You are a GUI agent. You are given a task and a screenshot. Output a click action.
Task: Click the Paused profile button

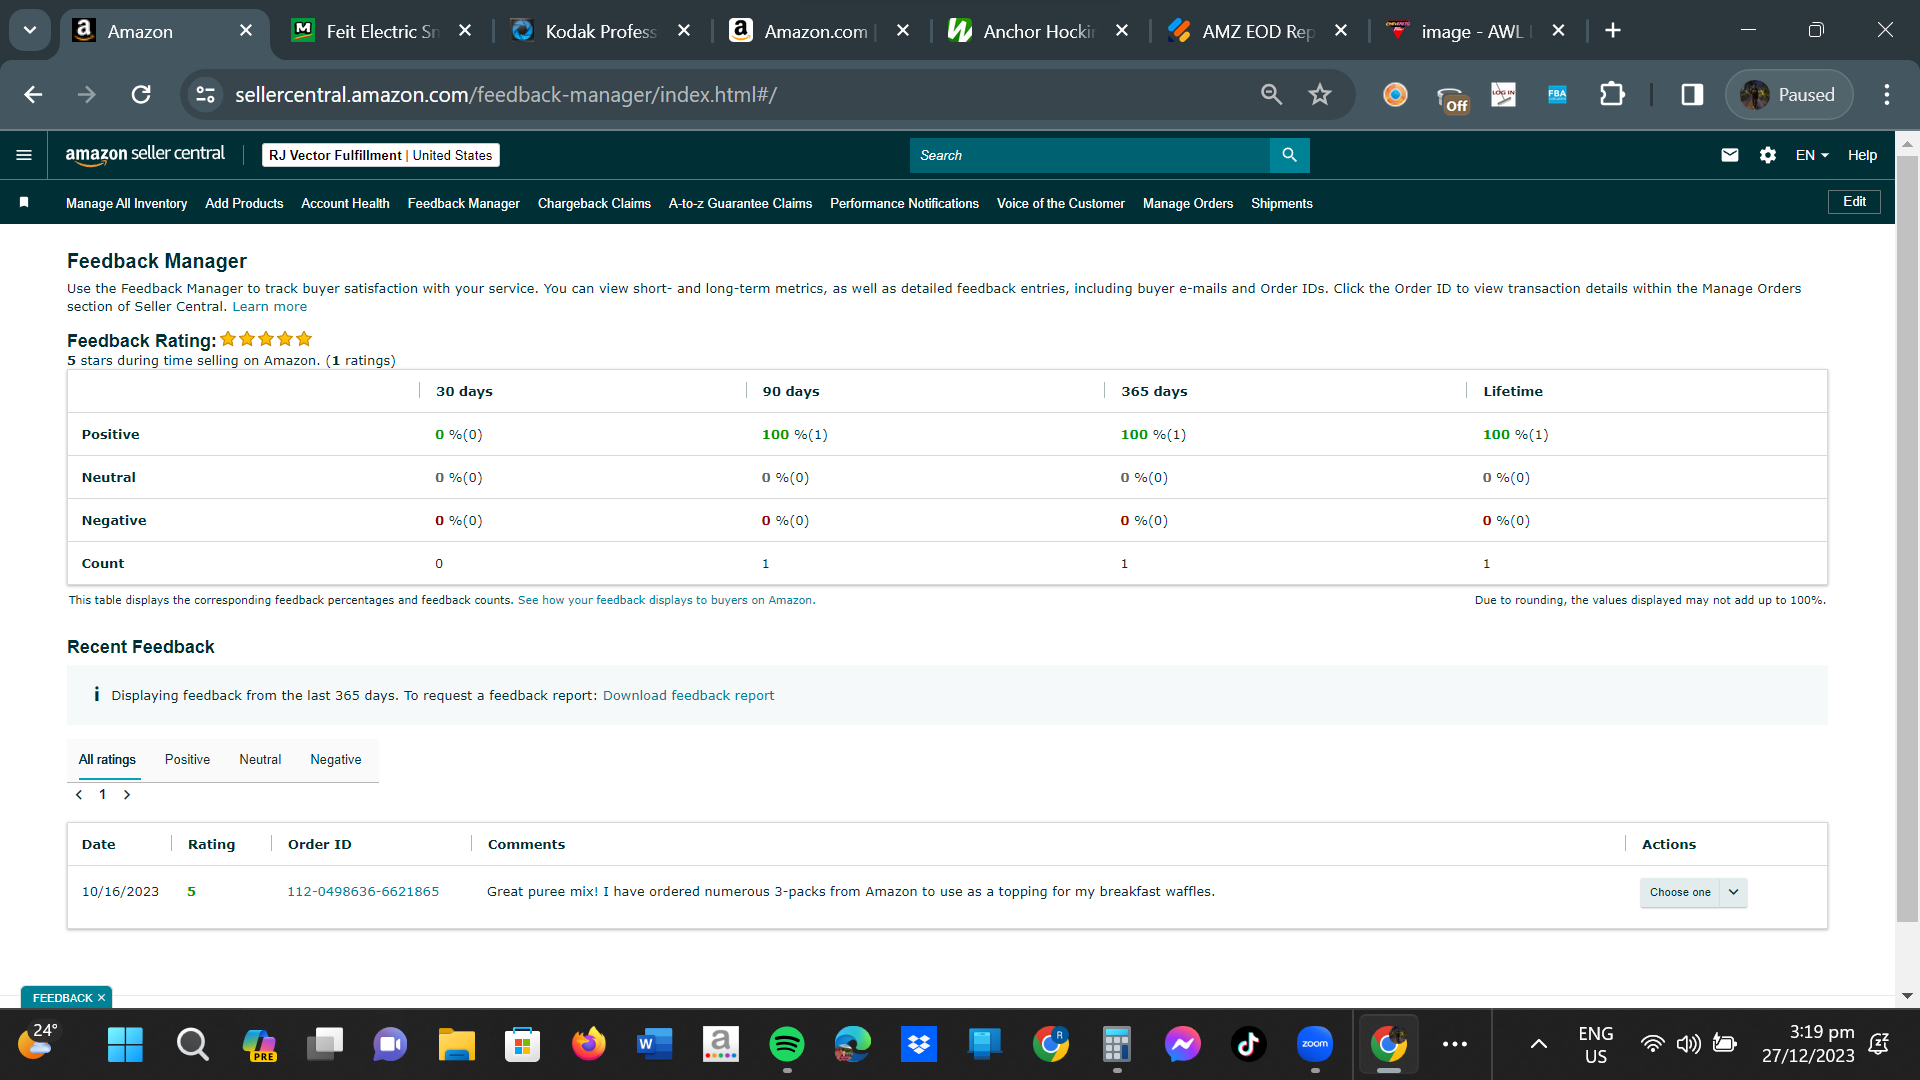click(x=1789, y=94)
